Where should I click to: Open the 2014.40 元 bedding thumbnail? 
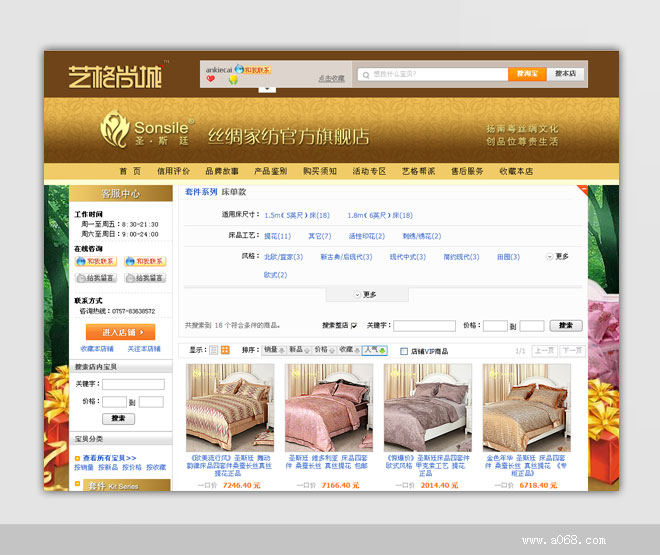pyautogui.click(x=428, y=408)
